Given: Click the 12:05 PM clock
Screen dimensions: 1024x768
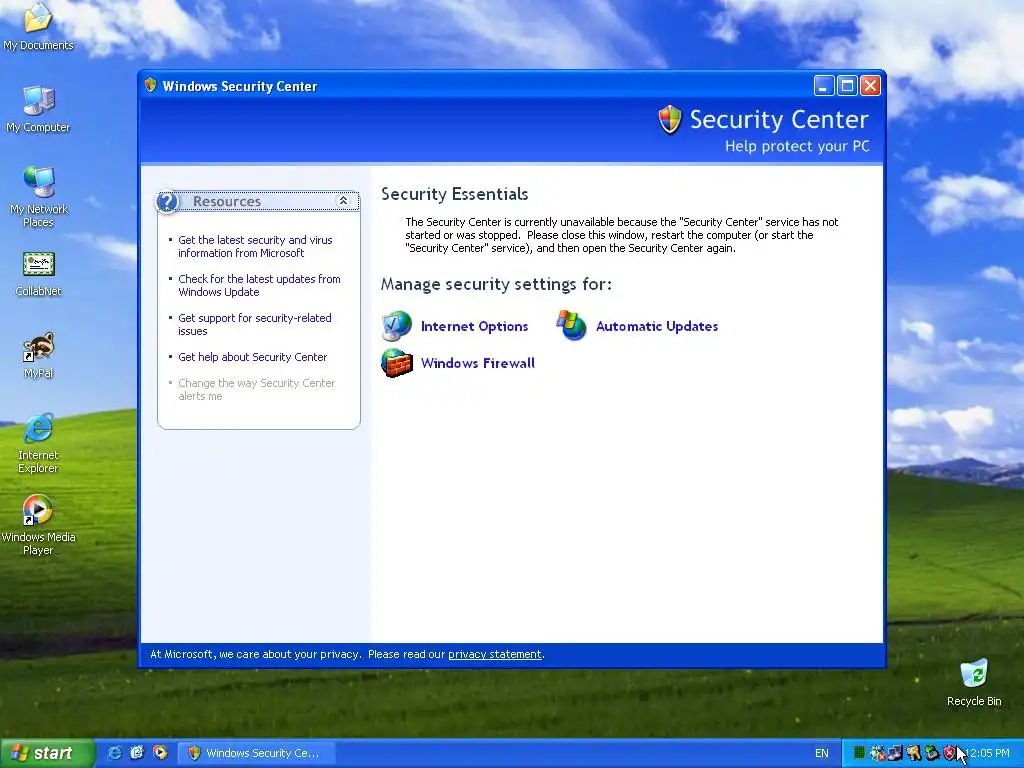Looking at the screenshot, I should click(x=988, y=753).
